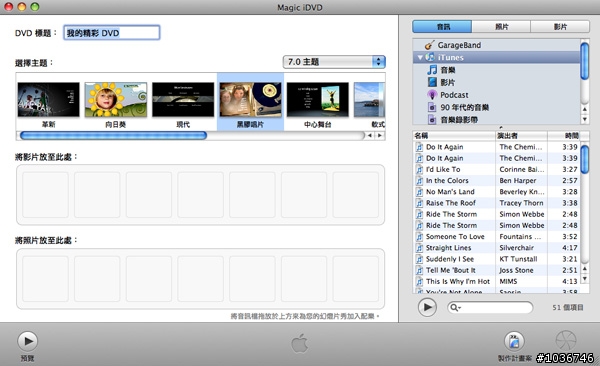The image size is (600, 366).
Task: Click the Preview play button at bottom left
Action: [x=28, y=341]
